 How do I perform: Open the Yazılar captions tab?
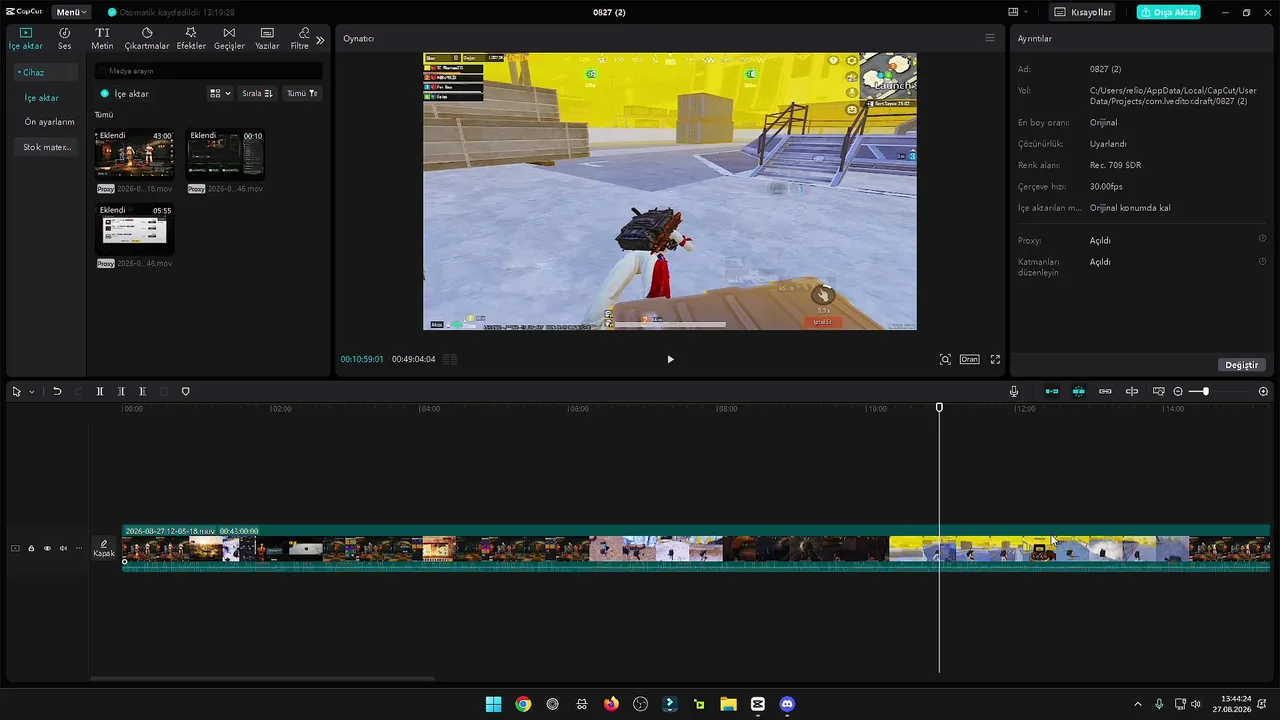click(267, 39)
